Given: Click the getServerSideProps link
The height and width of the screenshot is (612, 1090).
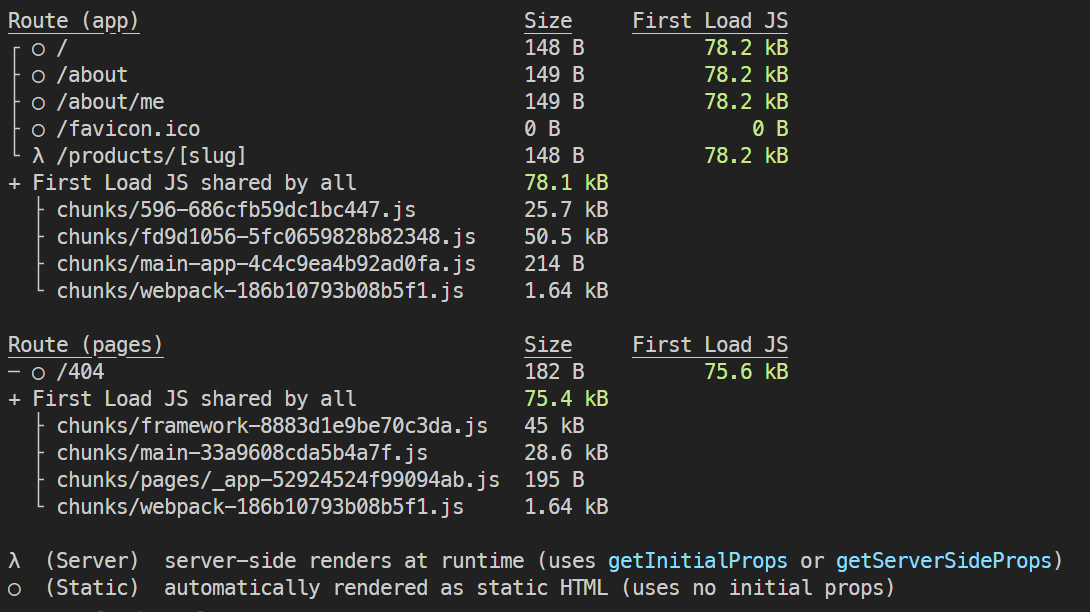Looking at the screenshot, I should pyautogui.click(x=943, y=561).
